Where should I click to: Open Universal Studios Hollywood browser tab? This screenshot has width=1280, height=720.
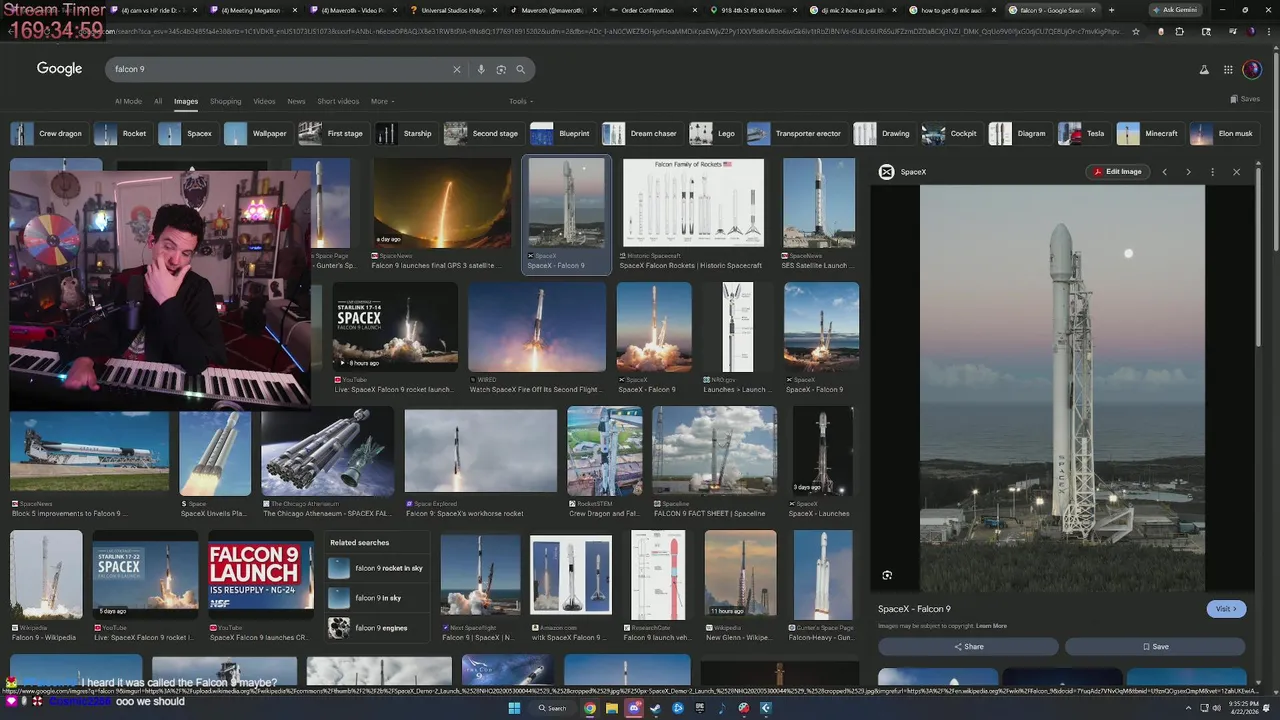450,10
